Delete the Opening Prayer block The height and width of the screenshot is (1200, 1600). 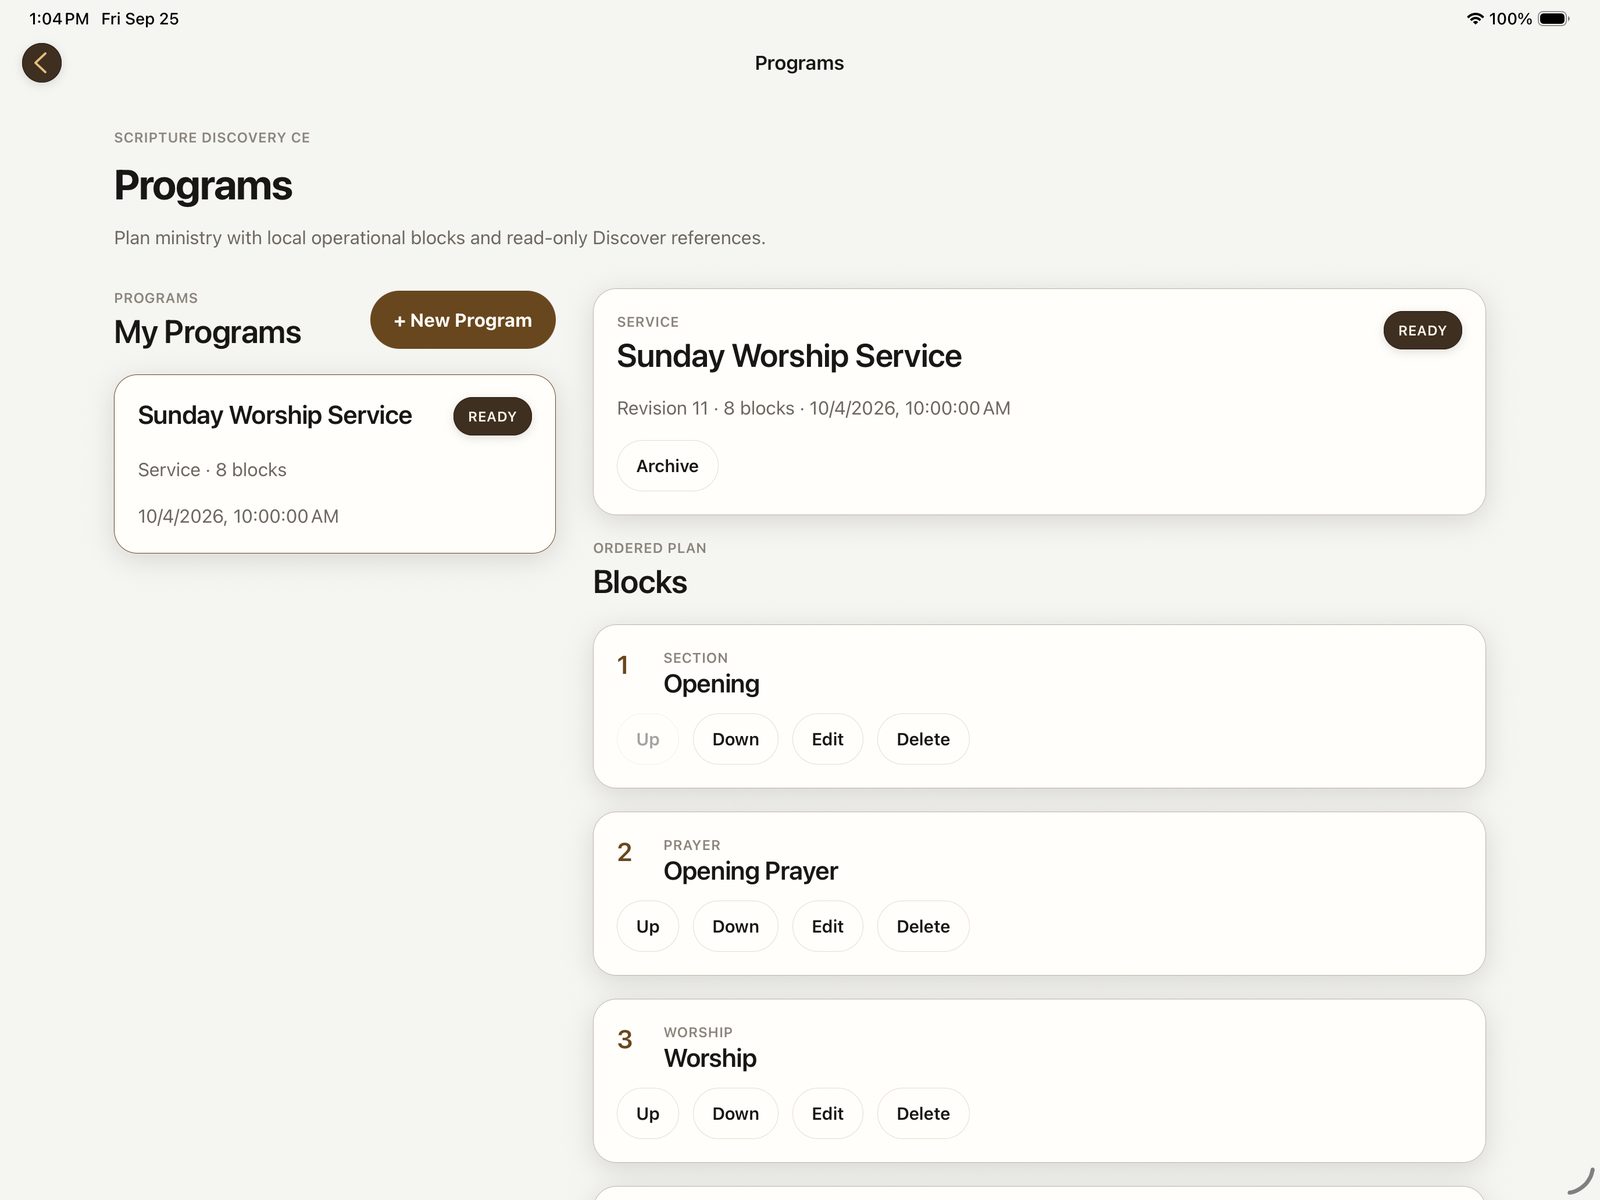coord(923,926)
